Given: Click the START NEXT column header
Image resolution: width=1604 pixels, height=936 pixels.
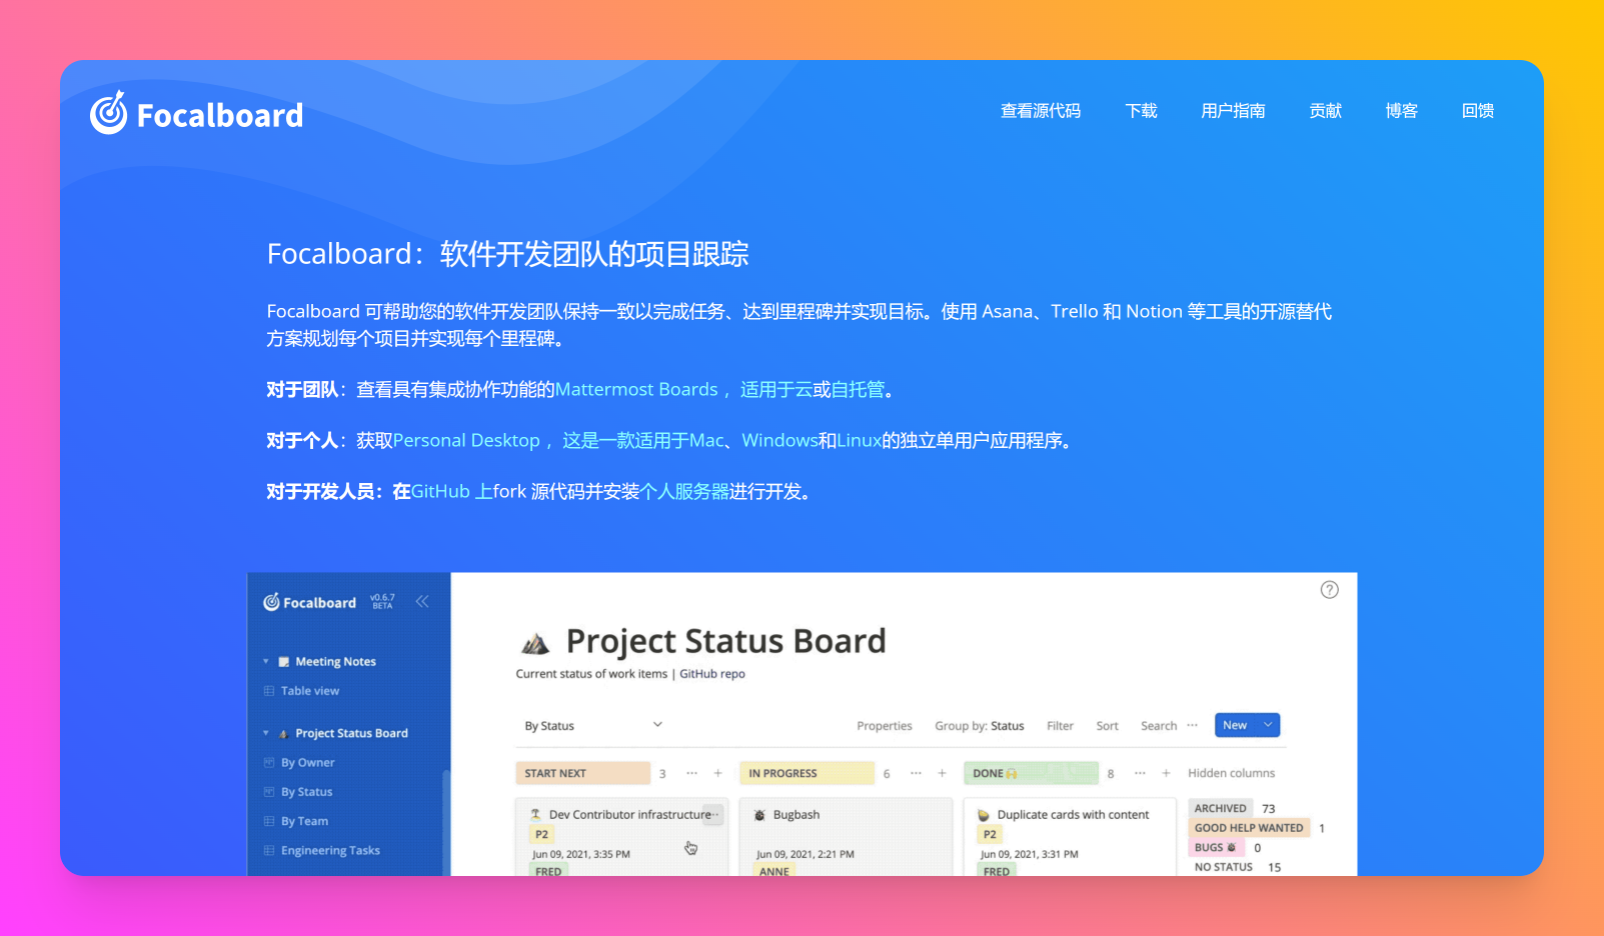Looking at the screenshot, I should tap(583, 773).
